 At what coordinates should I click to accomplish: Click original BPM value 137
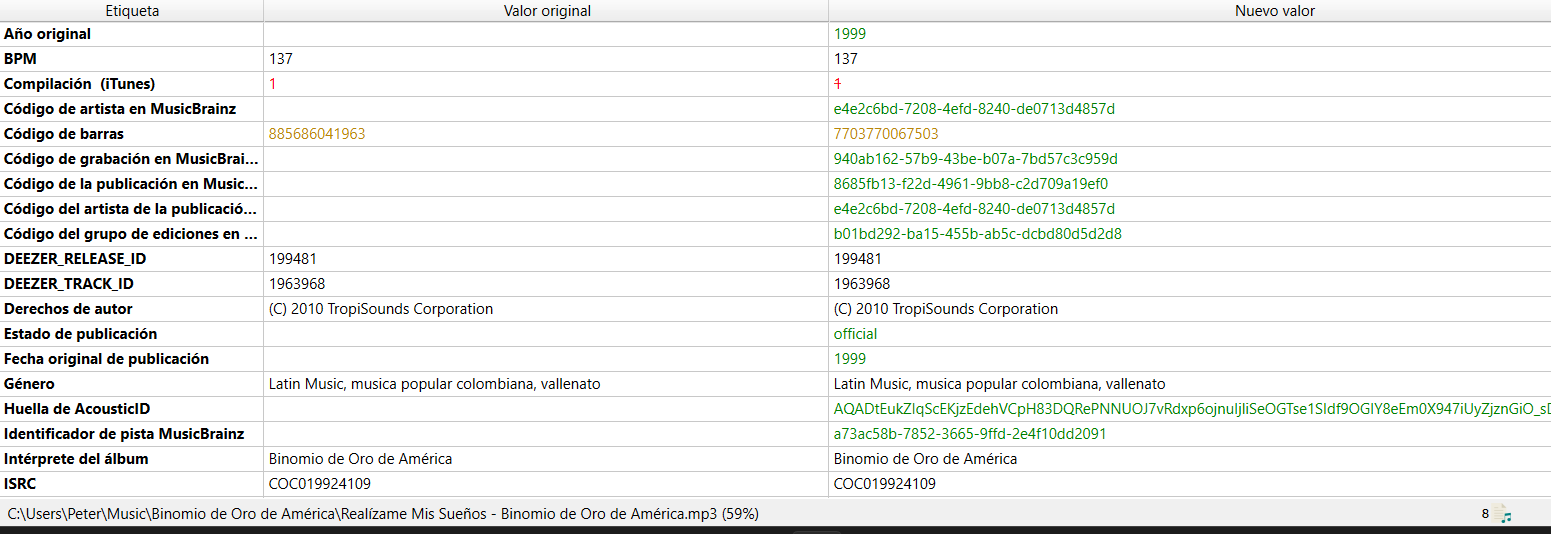click(281, 59)
